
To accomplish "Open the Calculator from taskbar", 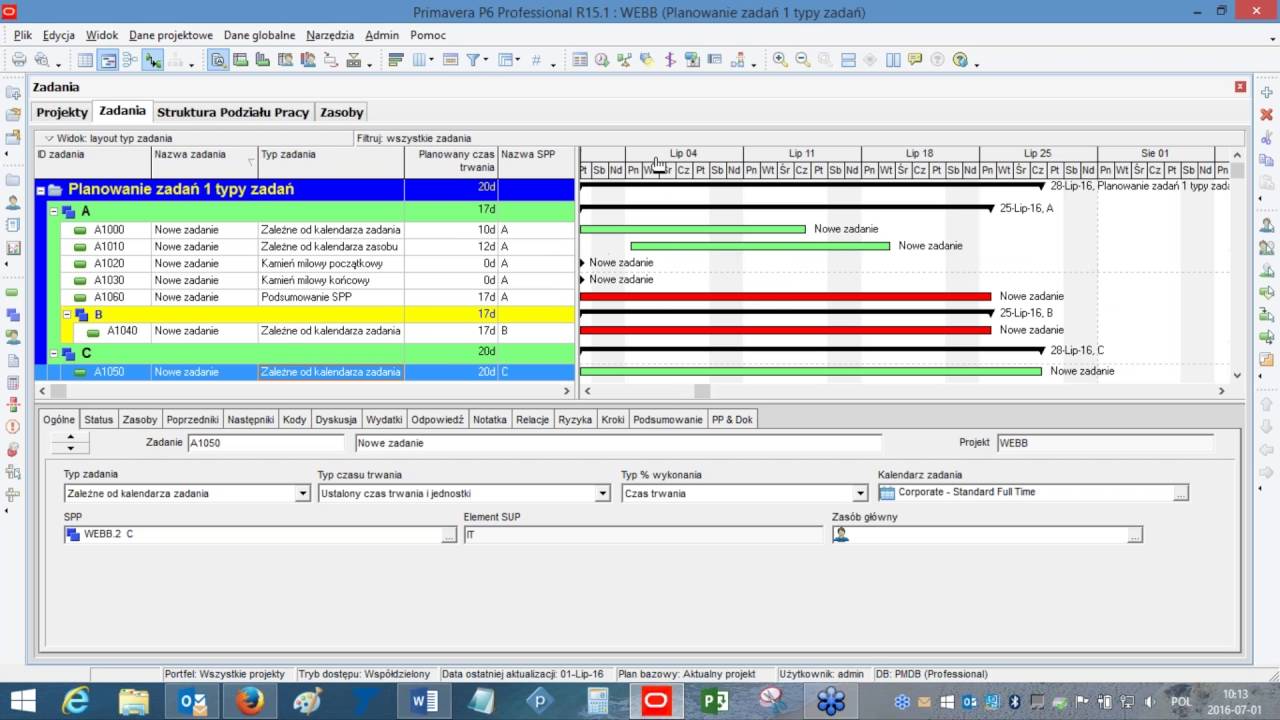I will coord(598,701).
